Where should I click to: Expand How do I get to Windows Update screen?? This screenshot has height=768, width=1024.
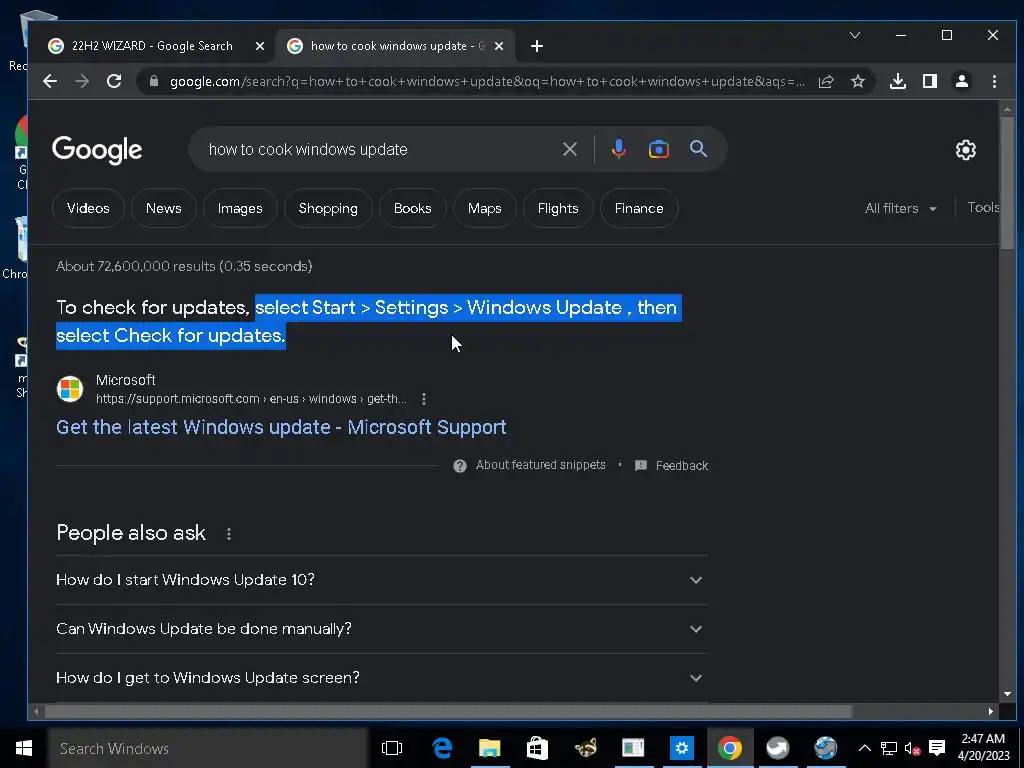(382, 678)
